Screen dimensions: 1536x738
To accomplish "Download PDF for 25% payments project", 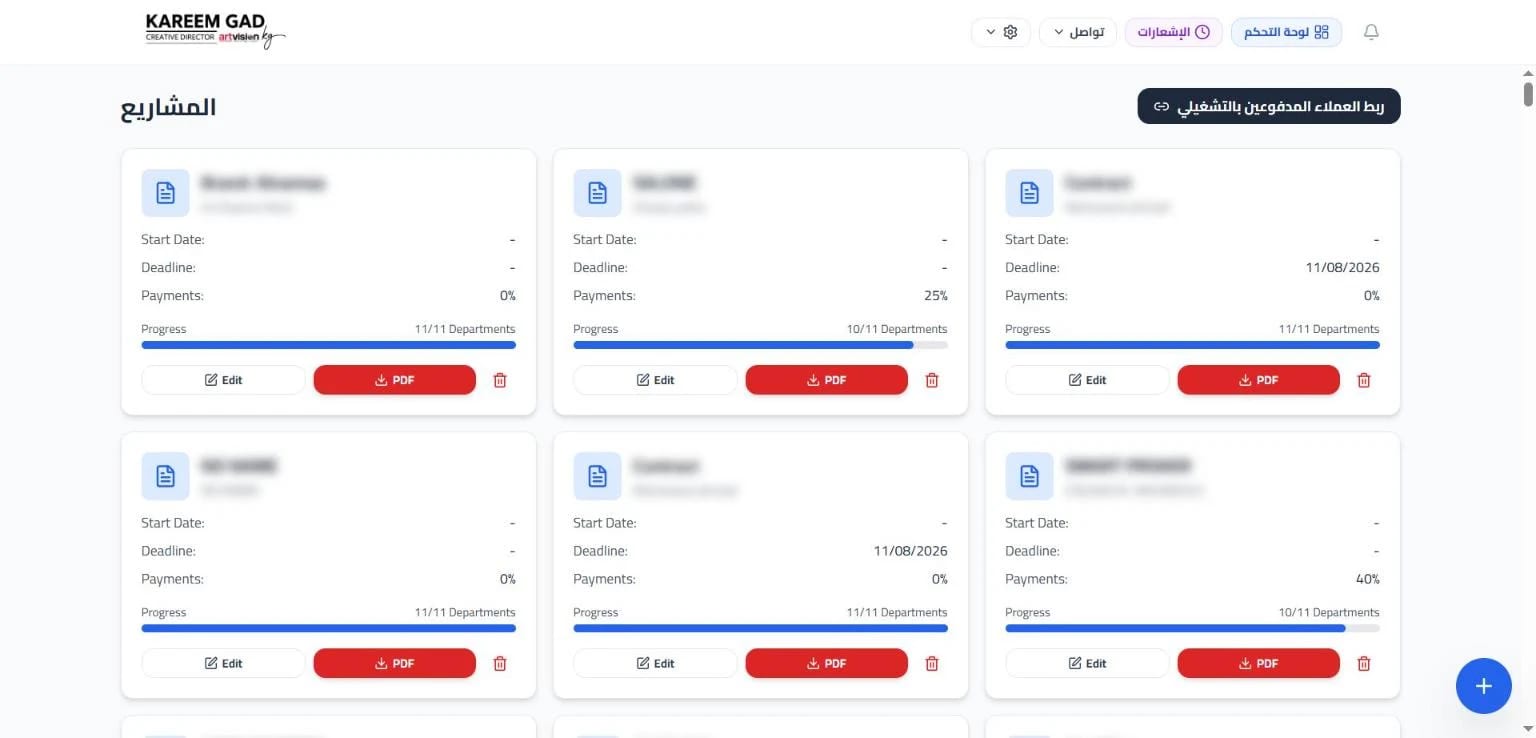I will click(827, 380).
